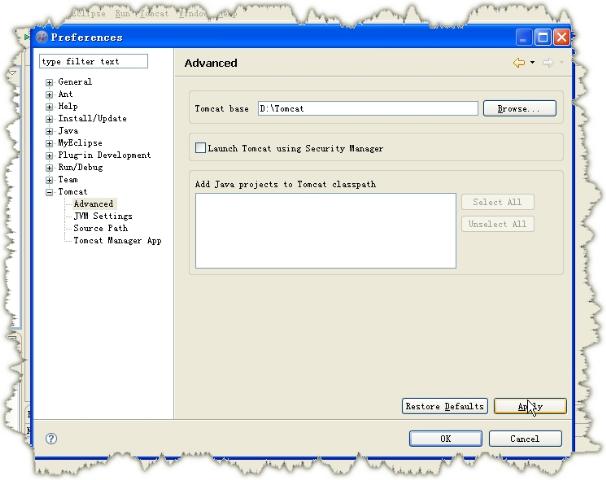606x480 pixels.
Task: Expand the Install/Update tree node
Action: pos(49,119)
